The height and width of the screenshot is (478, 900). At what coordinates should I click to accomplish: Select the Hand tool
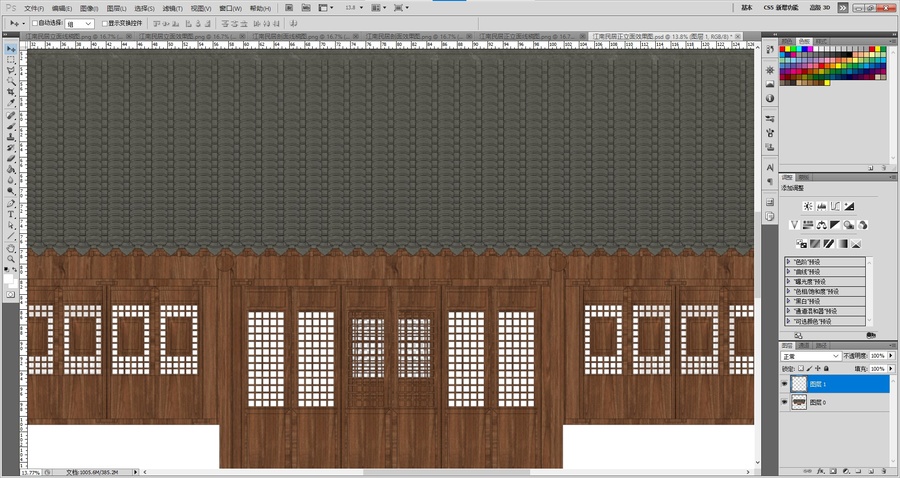[x=11, y=248]
